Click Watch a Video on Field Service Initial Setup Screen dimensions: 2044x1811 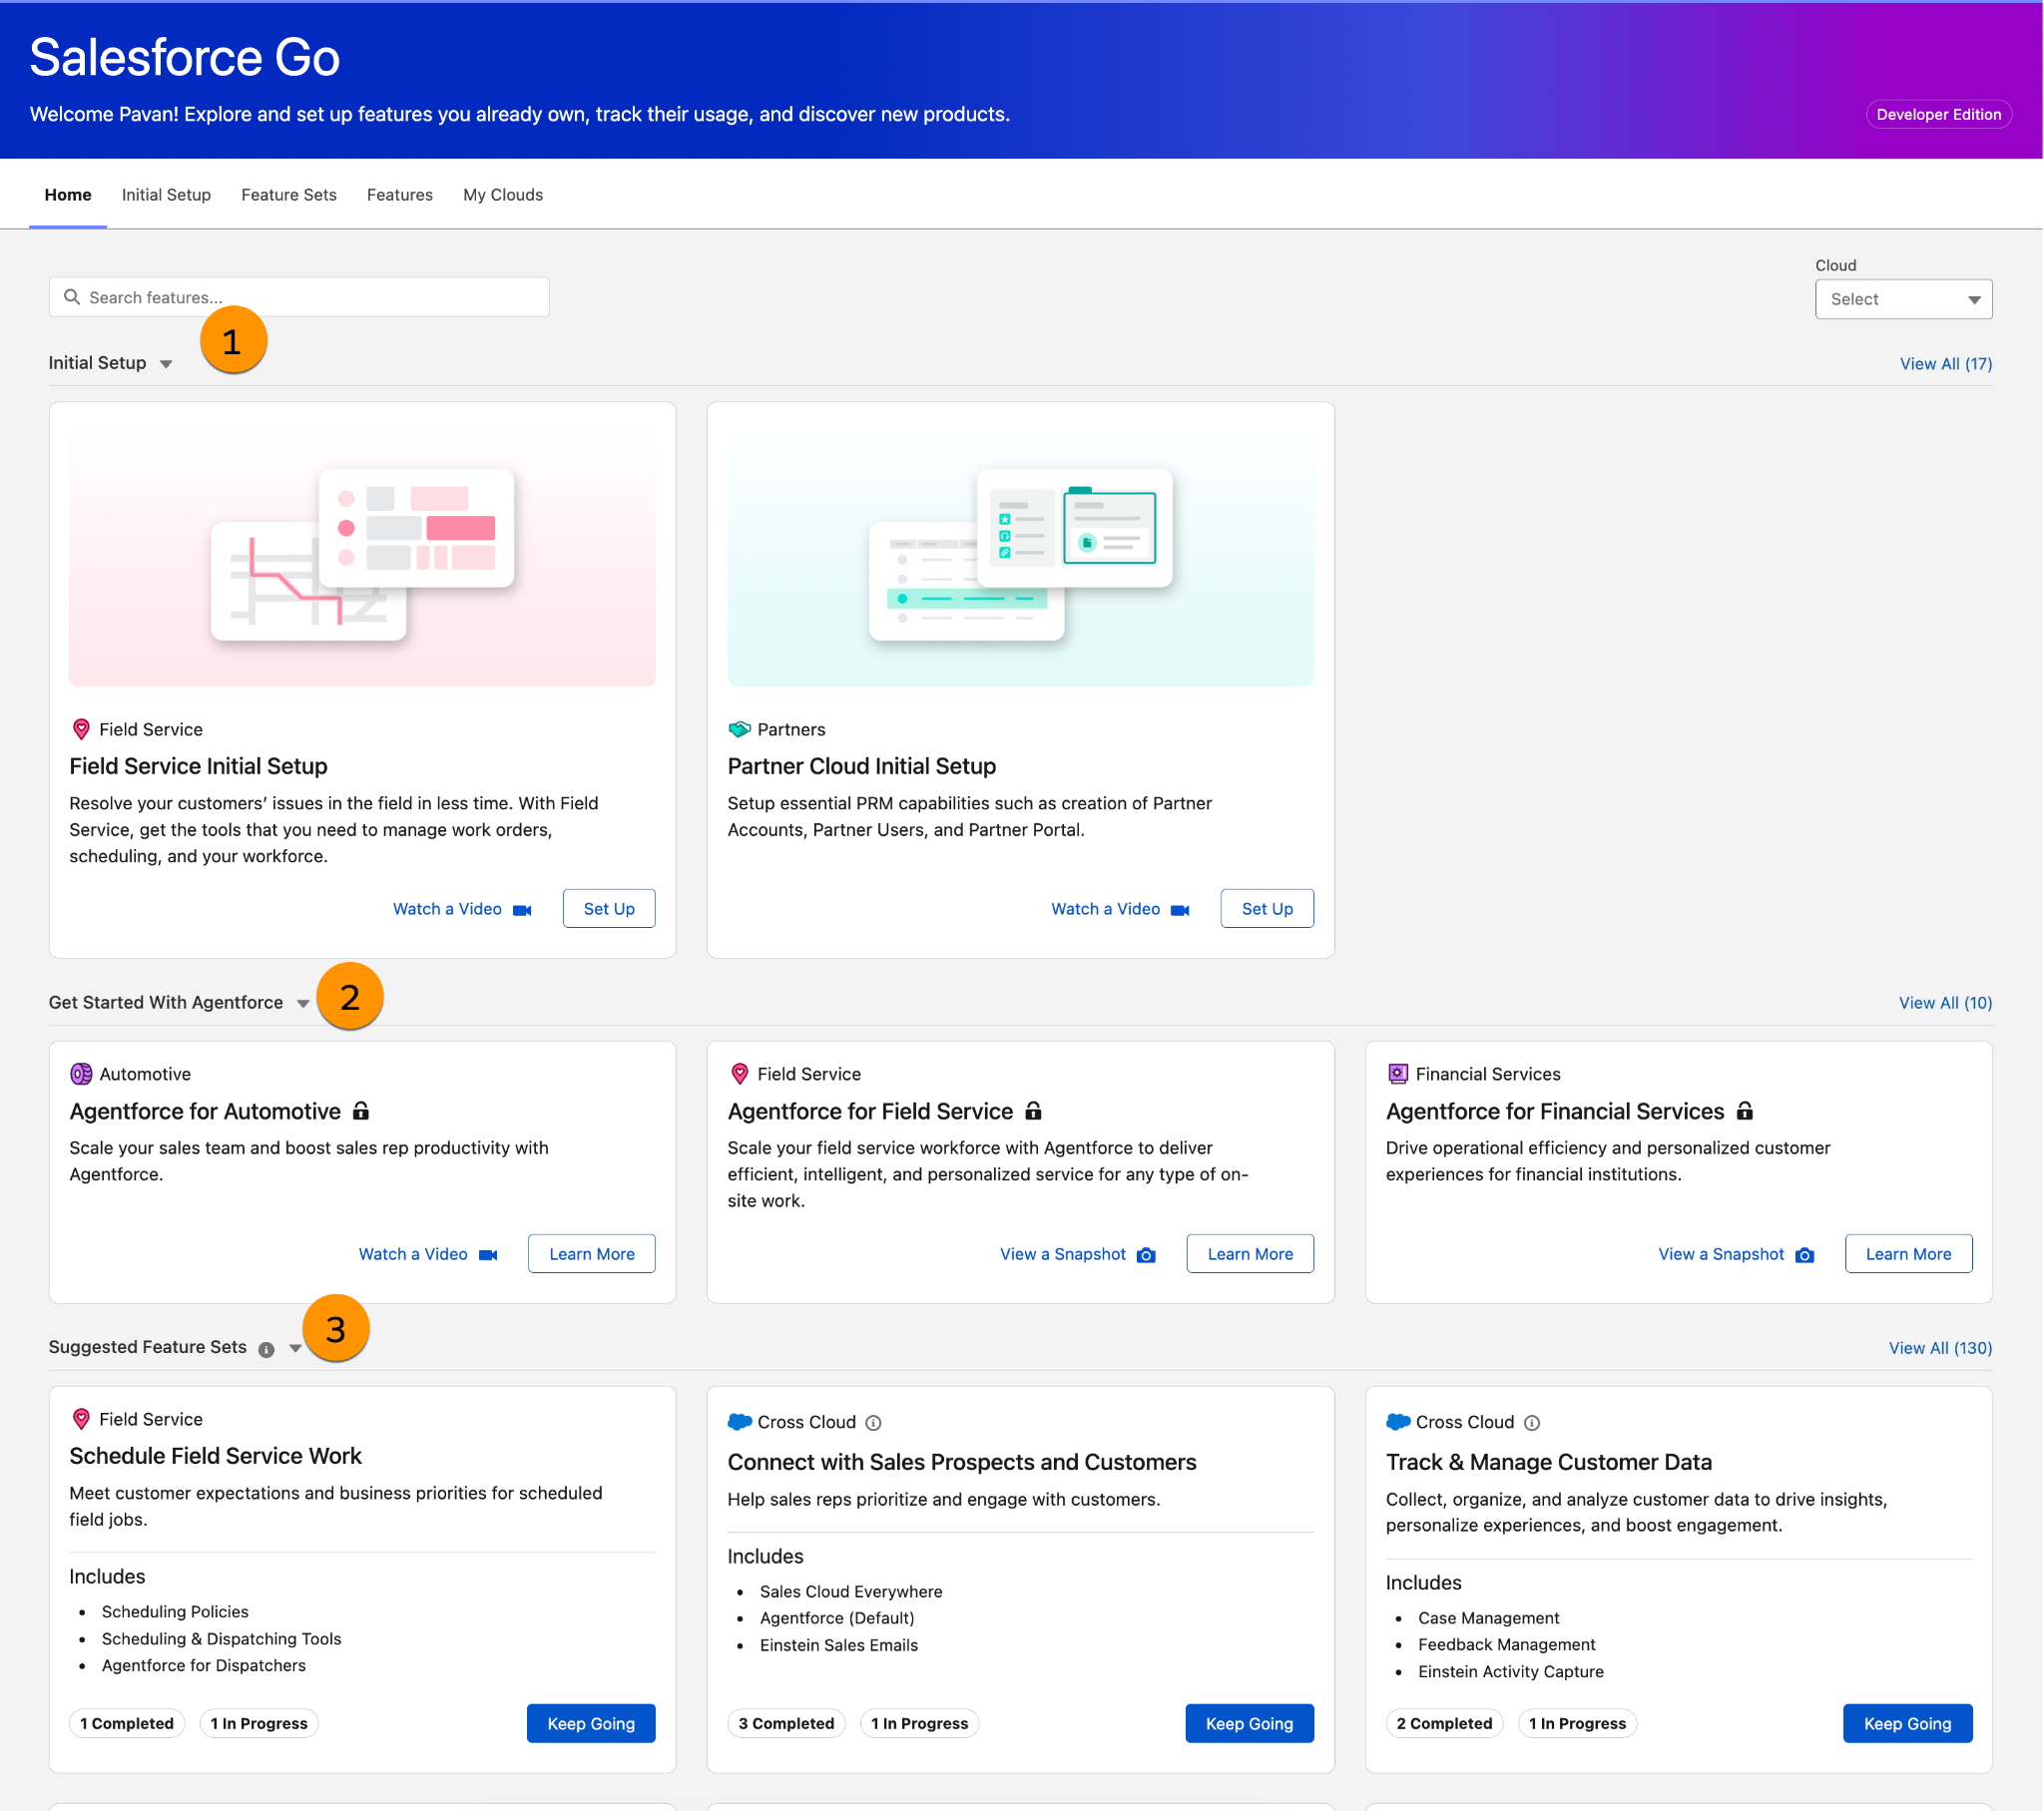tap(447, 909)
